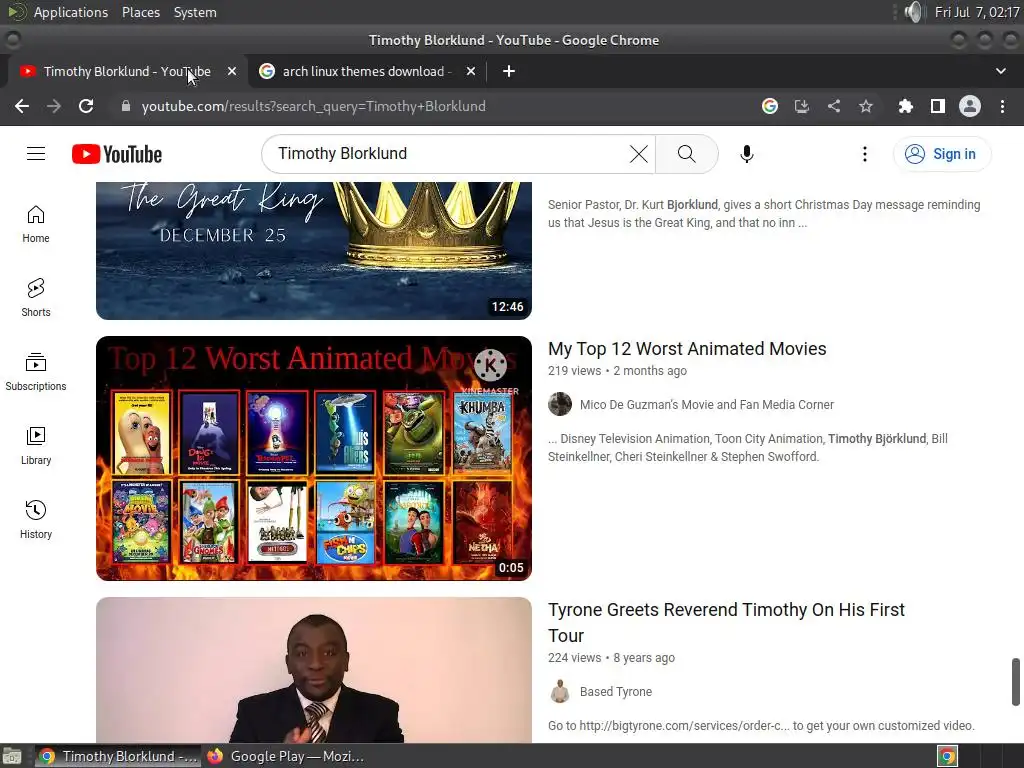This screenshot has height=768, width=1024.
Task: Click '224 views • 8 years ago' text
Action: pyautogui.click(x=611, y=658)
